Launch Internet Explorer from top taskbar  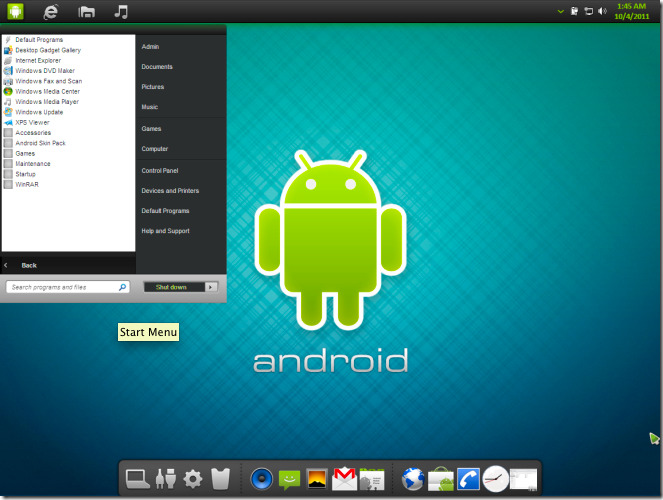tap(50, 12)
